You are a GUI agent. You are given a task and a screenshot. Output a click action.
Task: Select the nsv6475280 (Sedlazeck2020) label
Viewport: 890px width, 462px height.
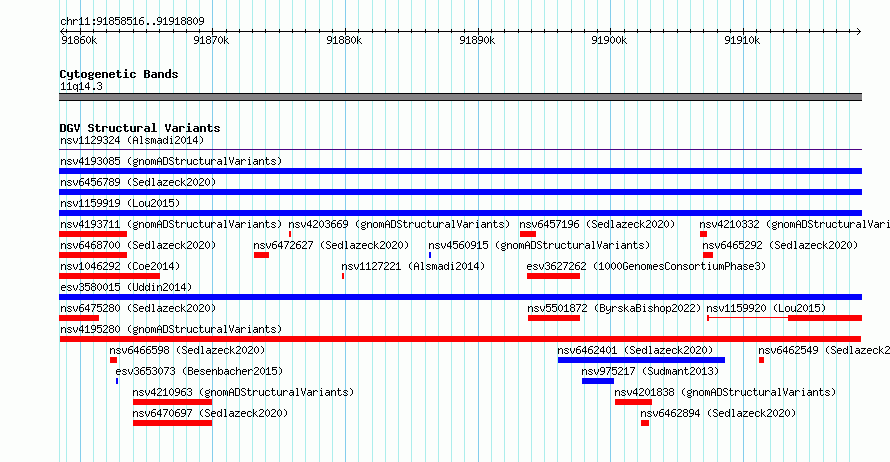click(x=138, y=308)
